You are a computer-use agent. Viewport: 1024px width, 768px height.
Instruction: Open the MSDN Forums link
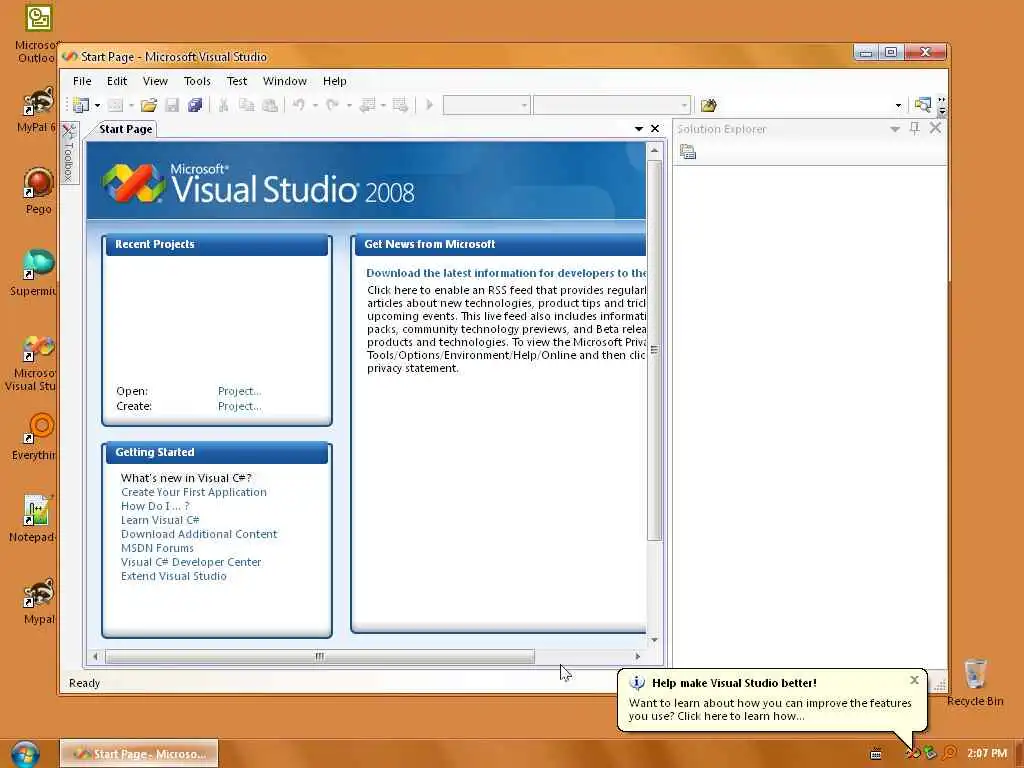coord(157,549)
